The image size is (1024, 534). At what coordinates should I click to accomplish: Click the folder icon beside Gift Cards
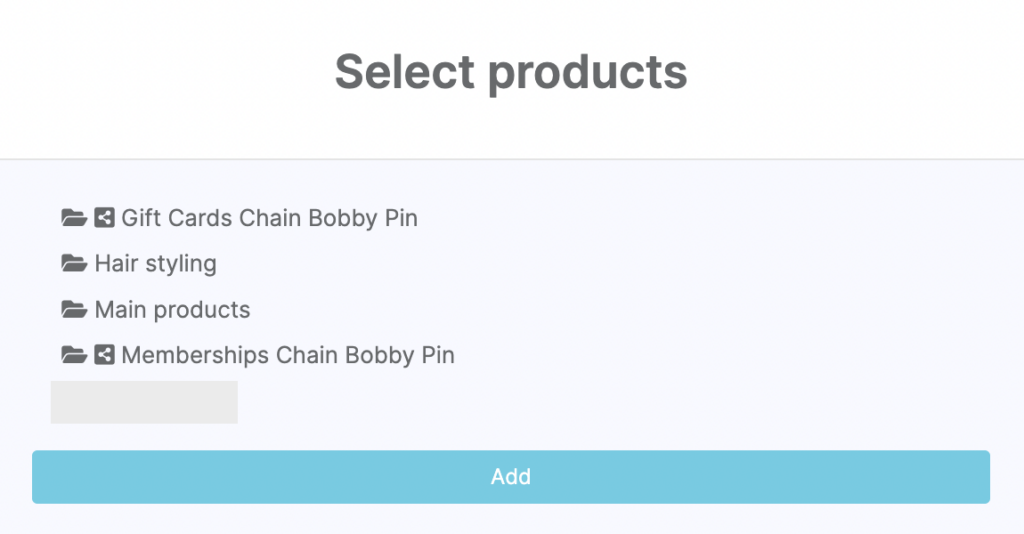click(74, 218)
